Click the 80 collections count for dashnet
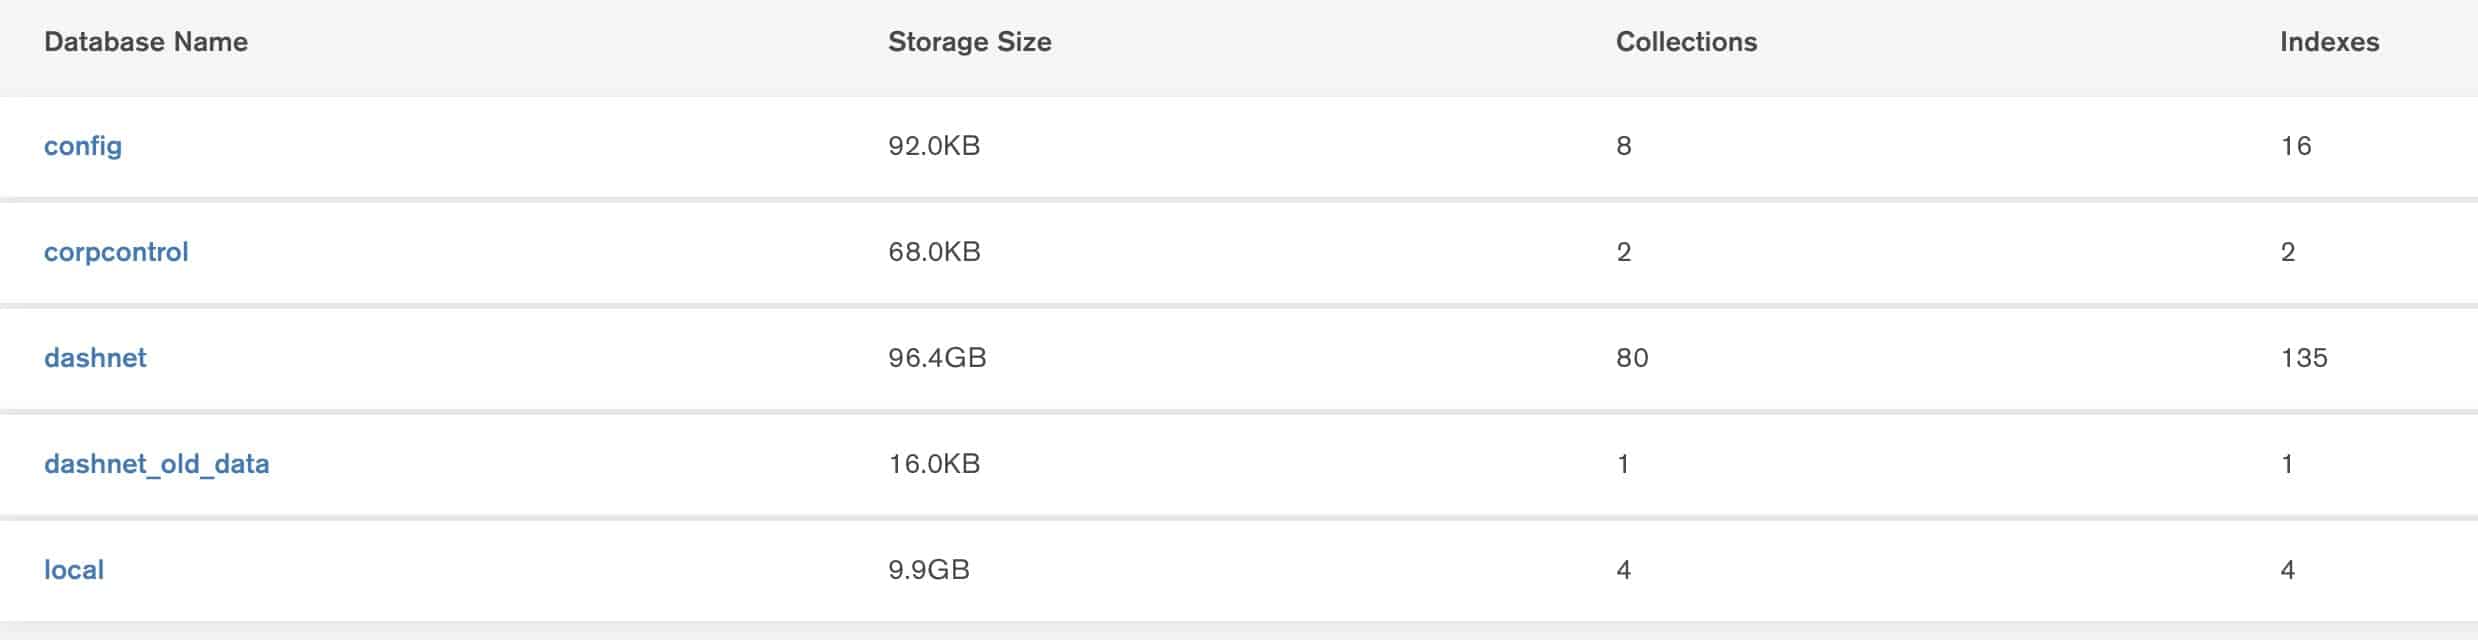Screen dimensions: 2478x640 click(x=1632, y=358)
